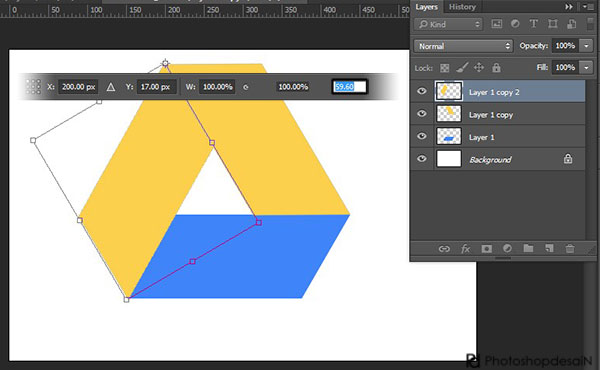Hide the Background layer eye
The width and height of the screenshot is (600, 370).
422,158
